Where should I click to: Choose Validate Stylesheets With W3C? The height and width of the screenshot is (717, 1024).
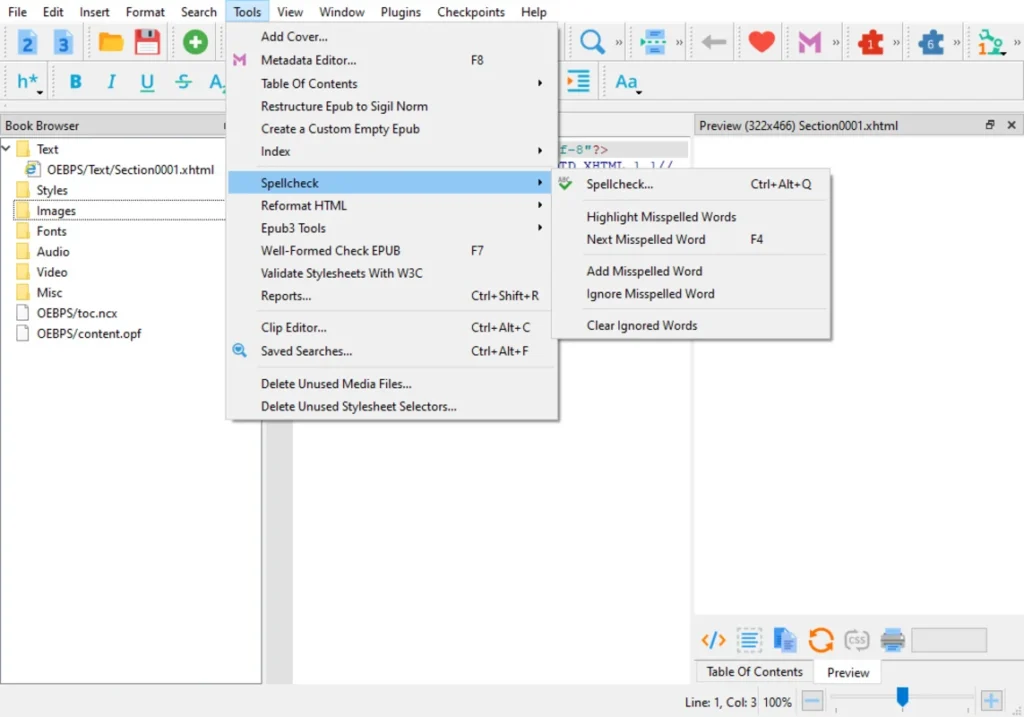(x=392, y=273)
